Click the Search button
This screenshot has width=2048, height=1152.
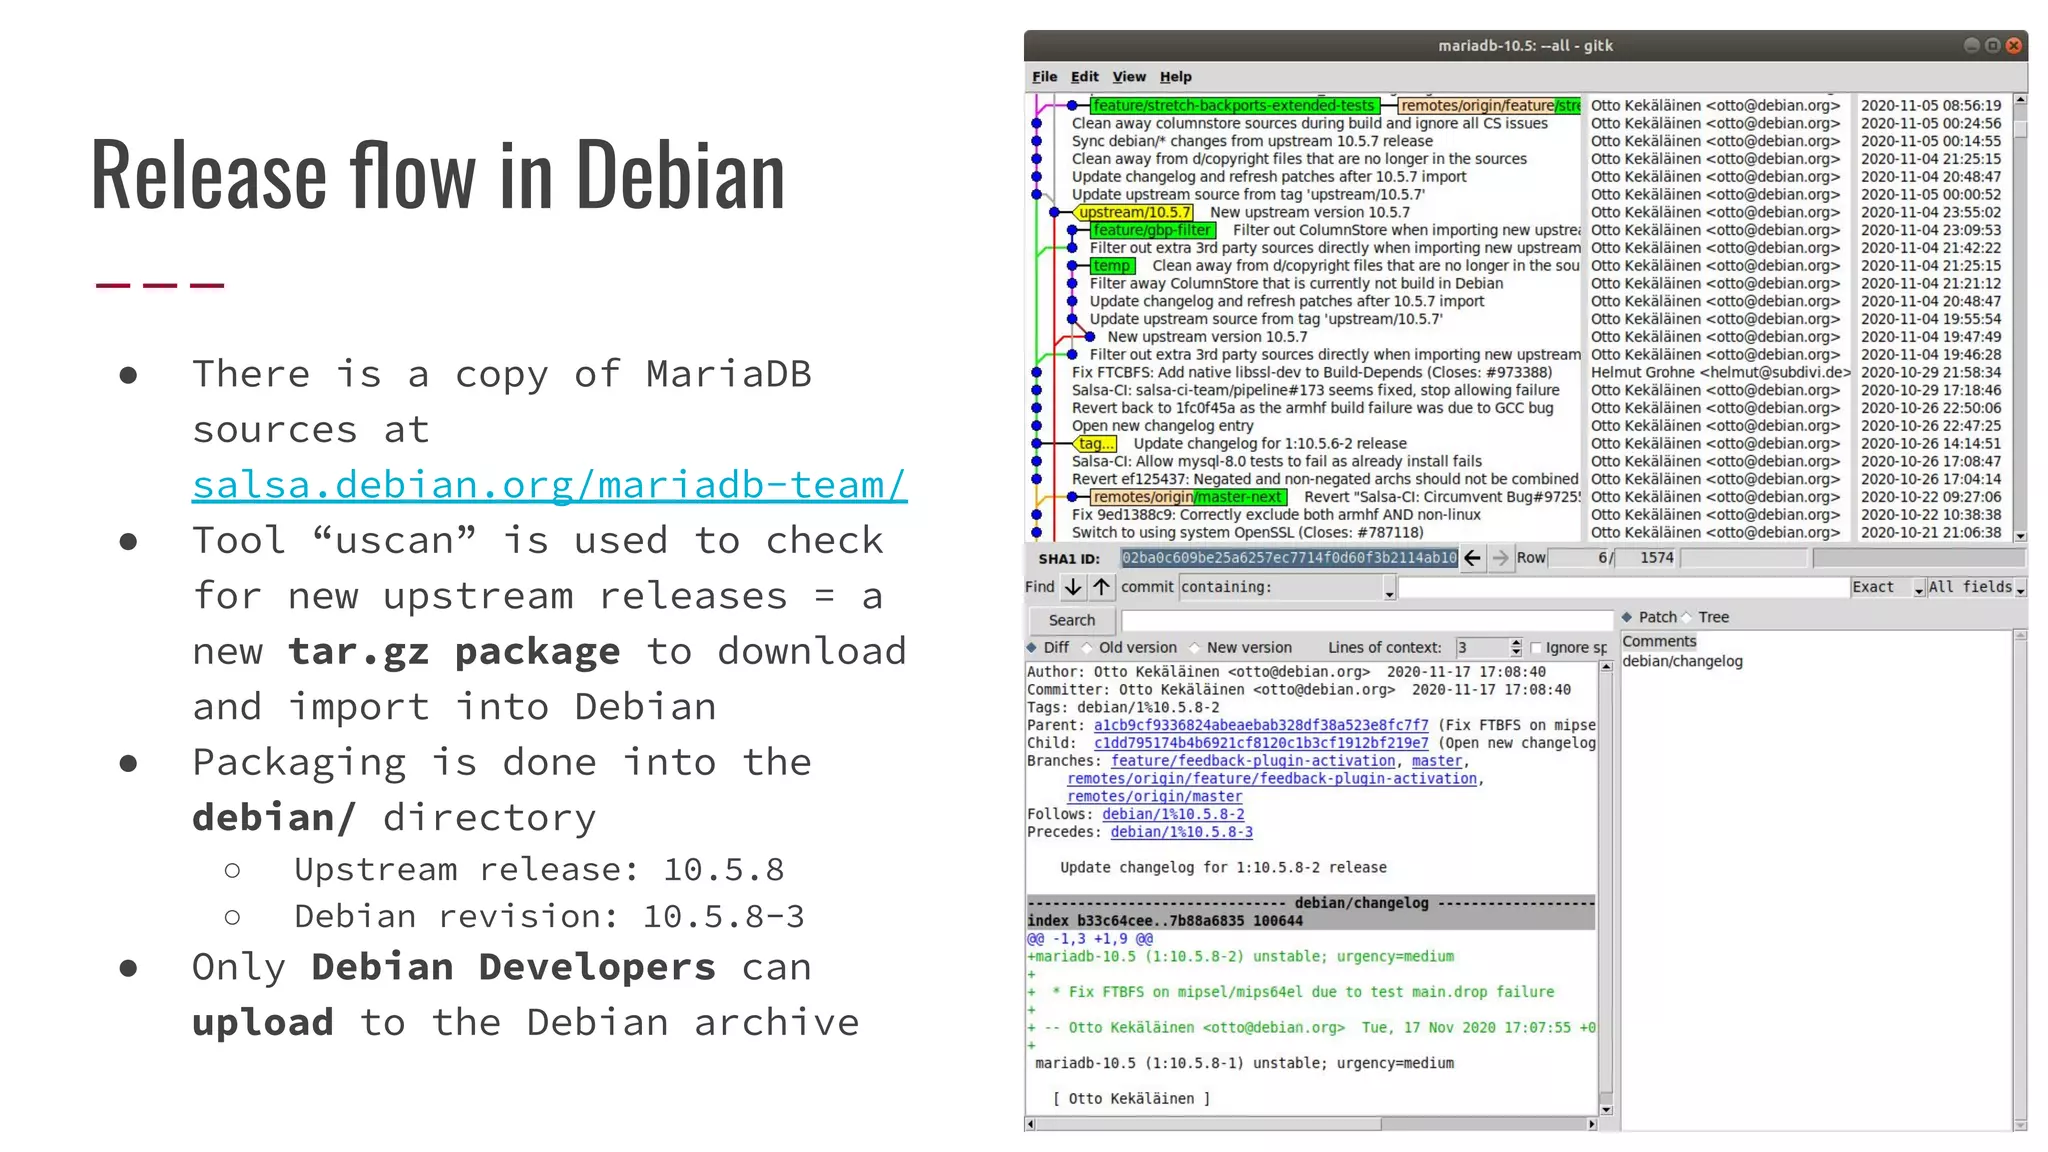coord(1072,621)
